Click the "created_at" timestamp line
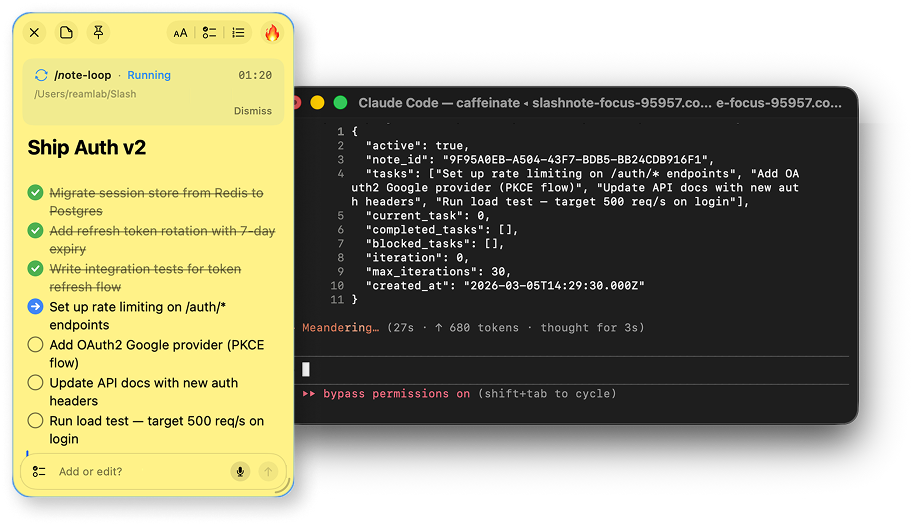This screenshot has height=526, width=915. click(x=505, y=285)
